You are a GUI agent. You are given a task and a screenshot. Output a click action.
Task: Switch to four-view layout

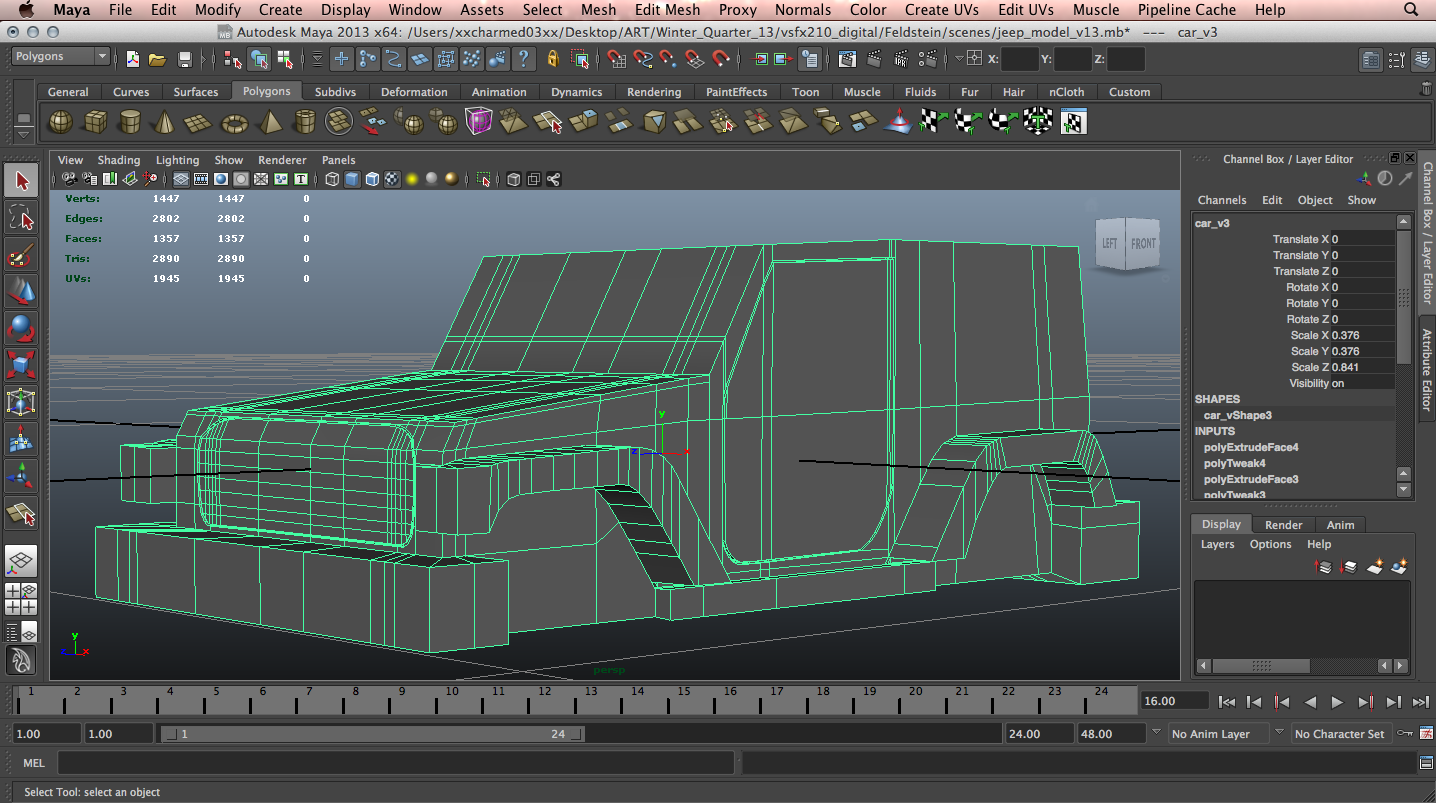pos(21,597)
